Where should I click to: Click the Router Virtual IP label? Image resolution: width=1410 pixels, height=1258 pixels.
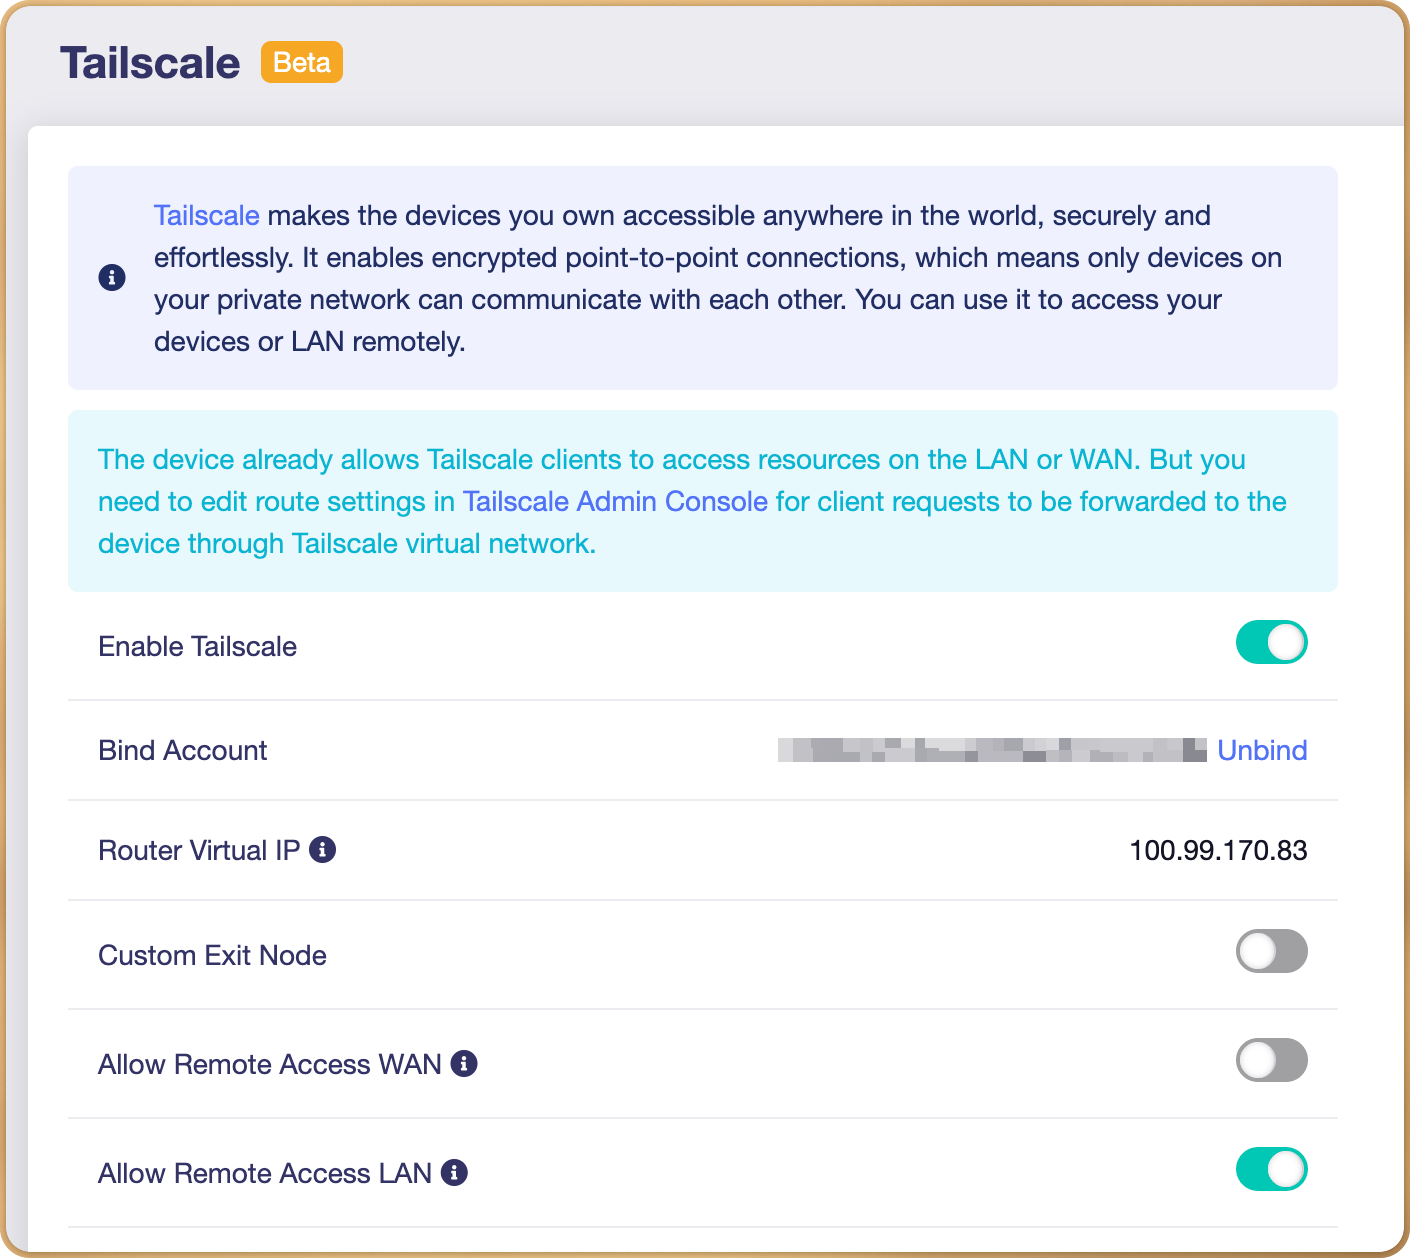[x=199, y=851]
